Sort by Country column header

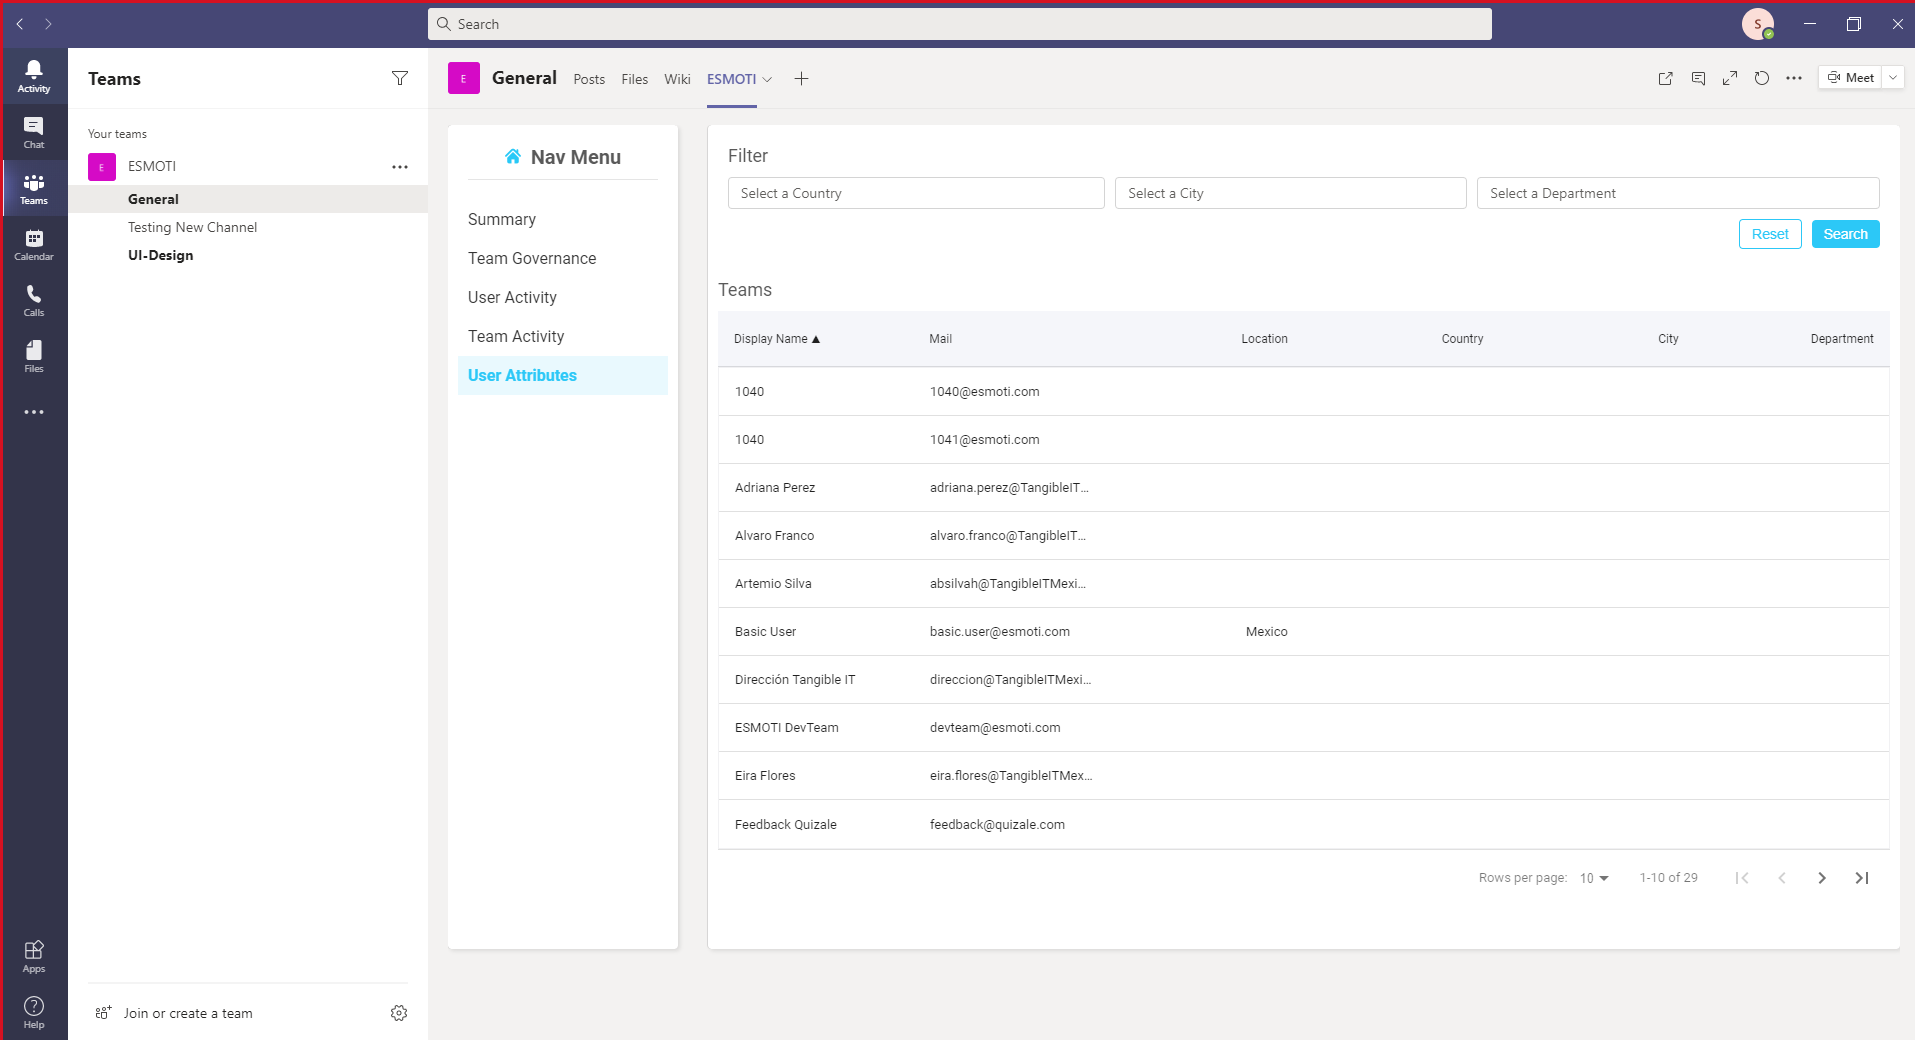tap(1462, 339)
